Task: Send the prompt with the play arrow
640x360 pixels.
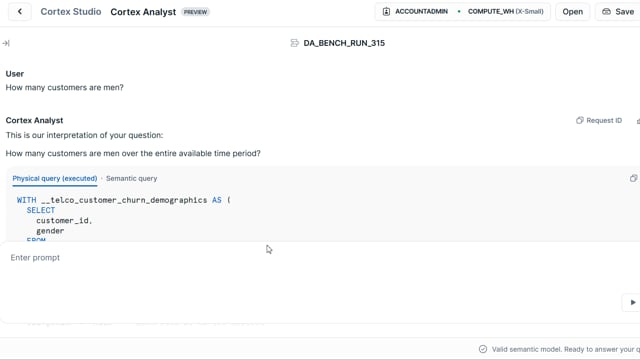Action: 632,302
